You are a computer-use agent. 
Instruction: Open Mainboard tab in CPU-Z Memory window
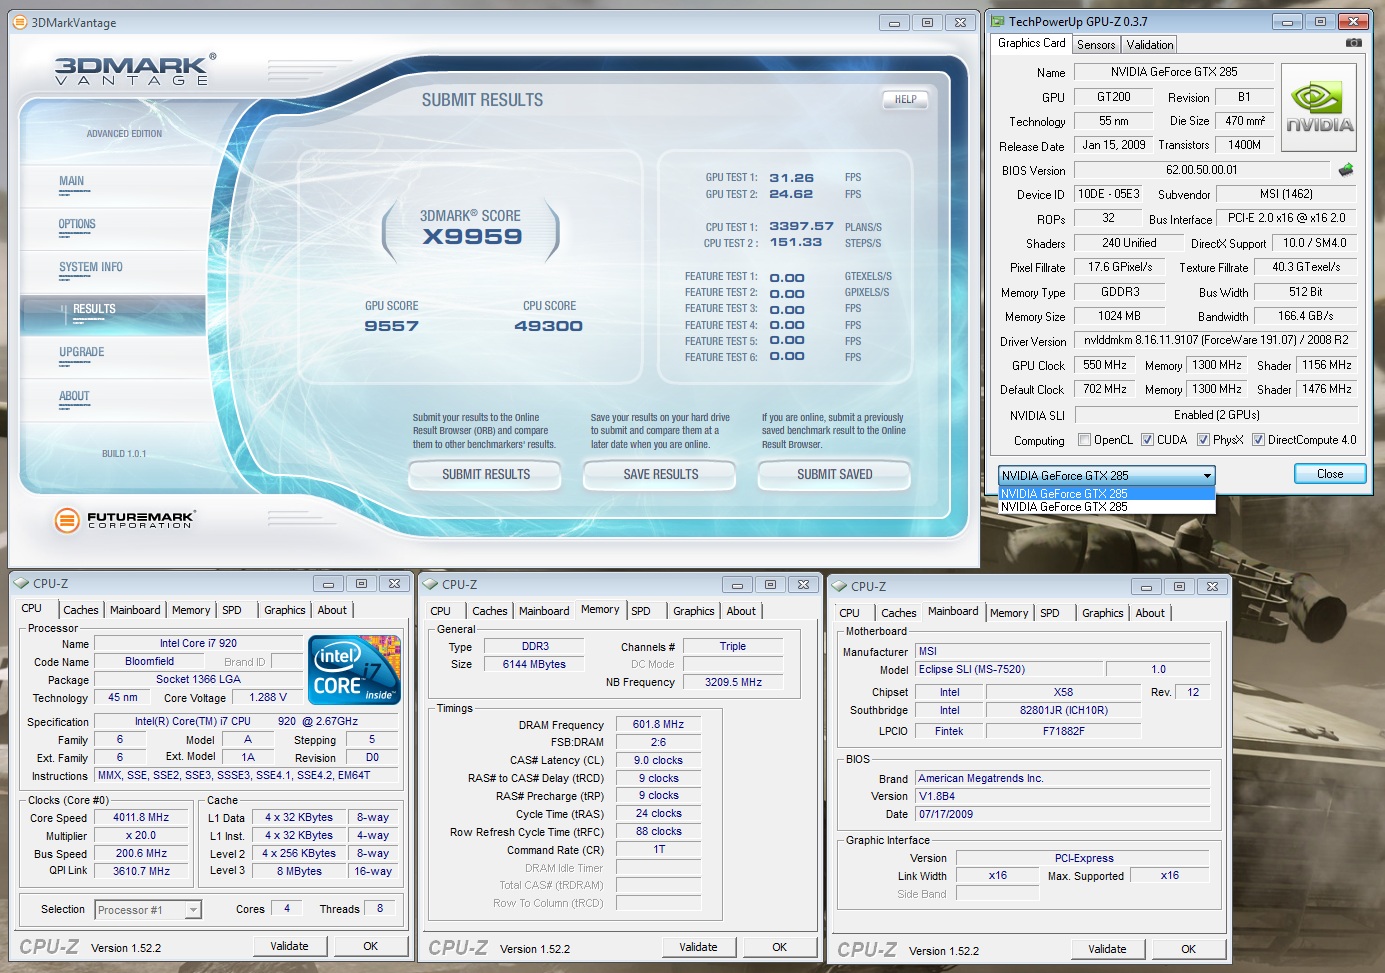click(x=544, y=611)
